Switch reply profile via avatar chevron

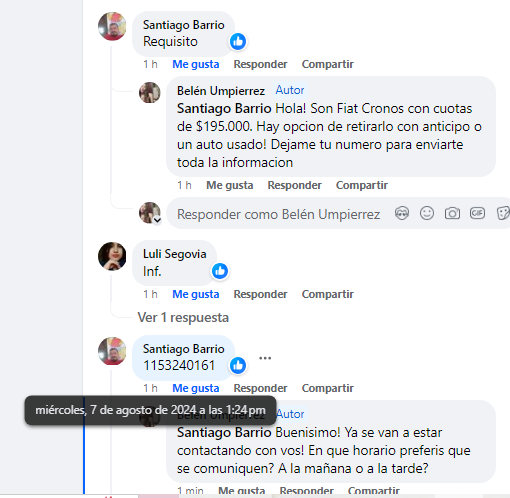(x=157, y=220)
